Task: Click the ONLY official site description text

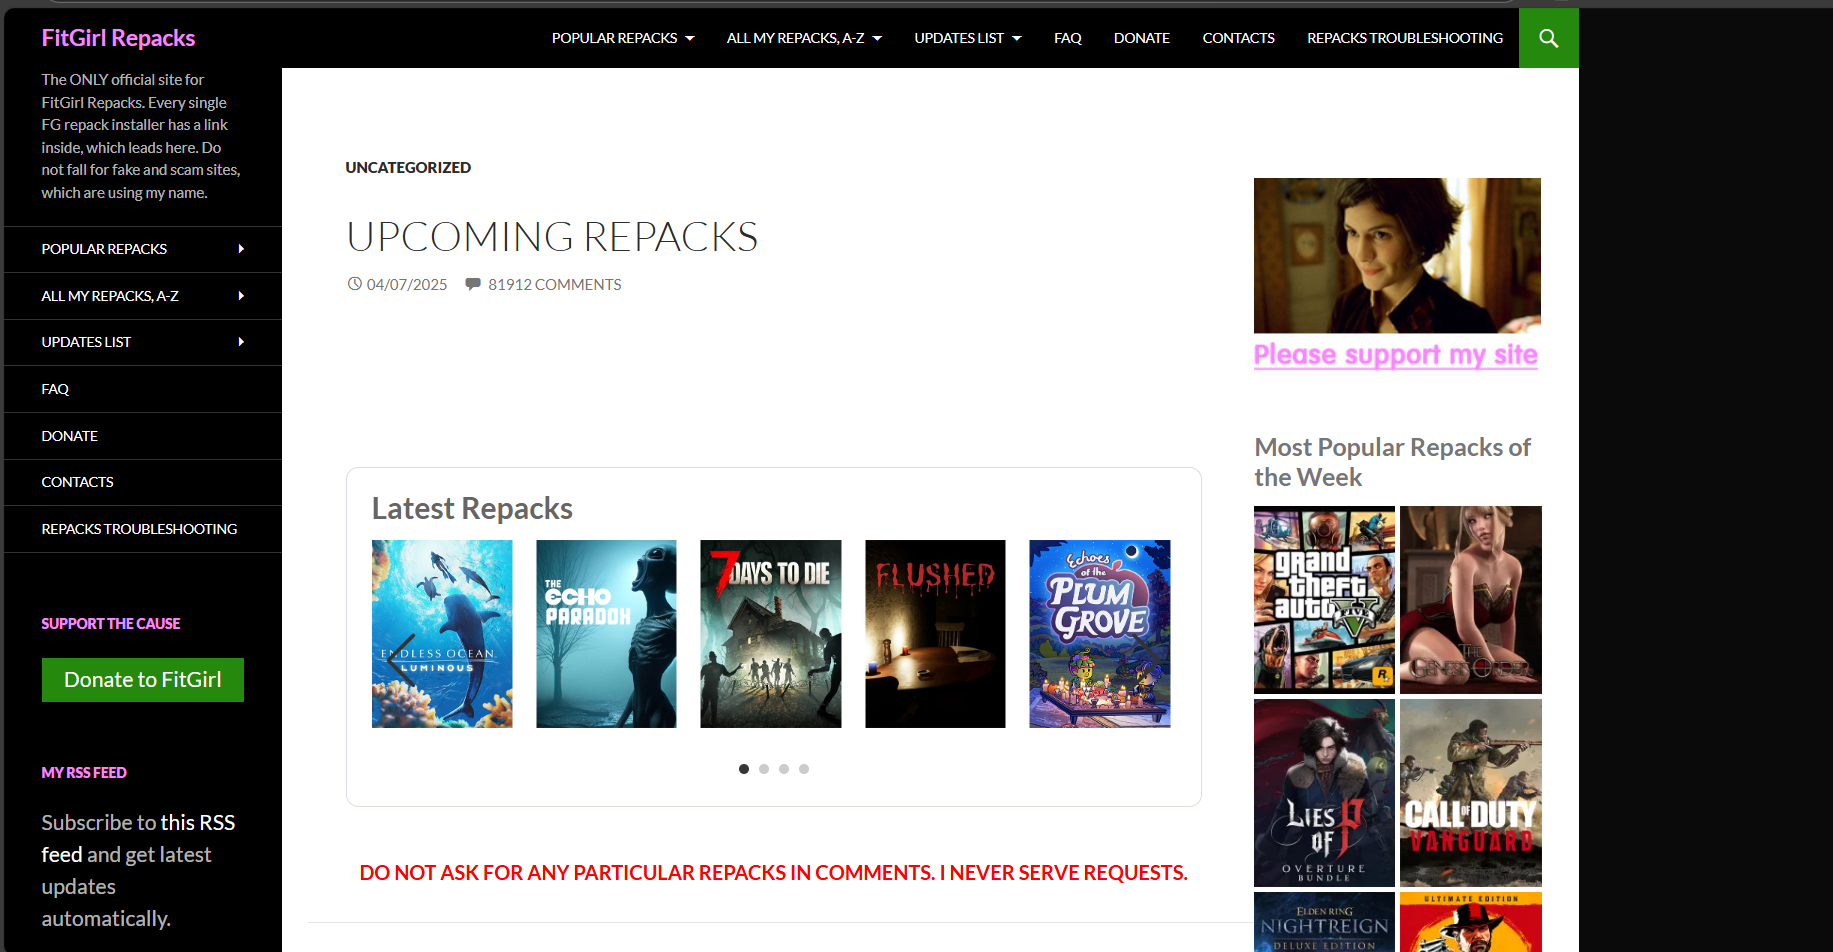Action: point(141,136)
